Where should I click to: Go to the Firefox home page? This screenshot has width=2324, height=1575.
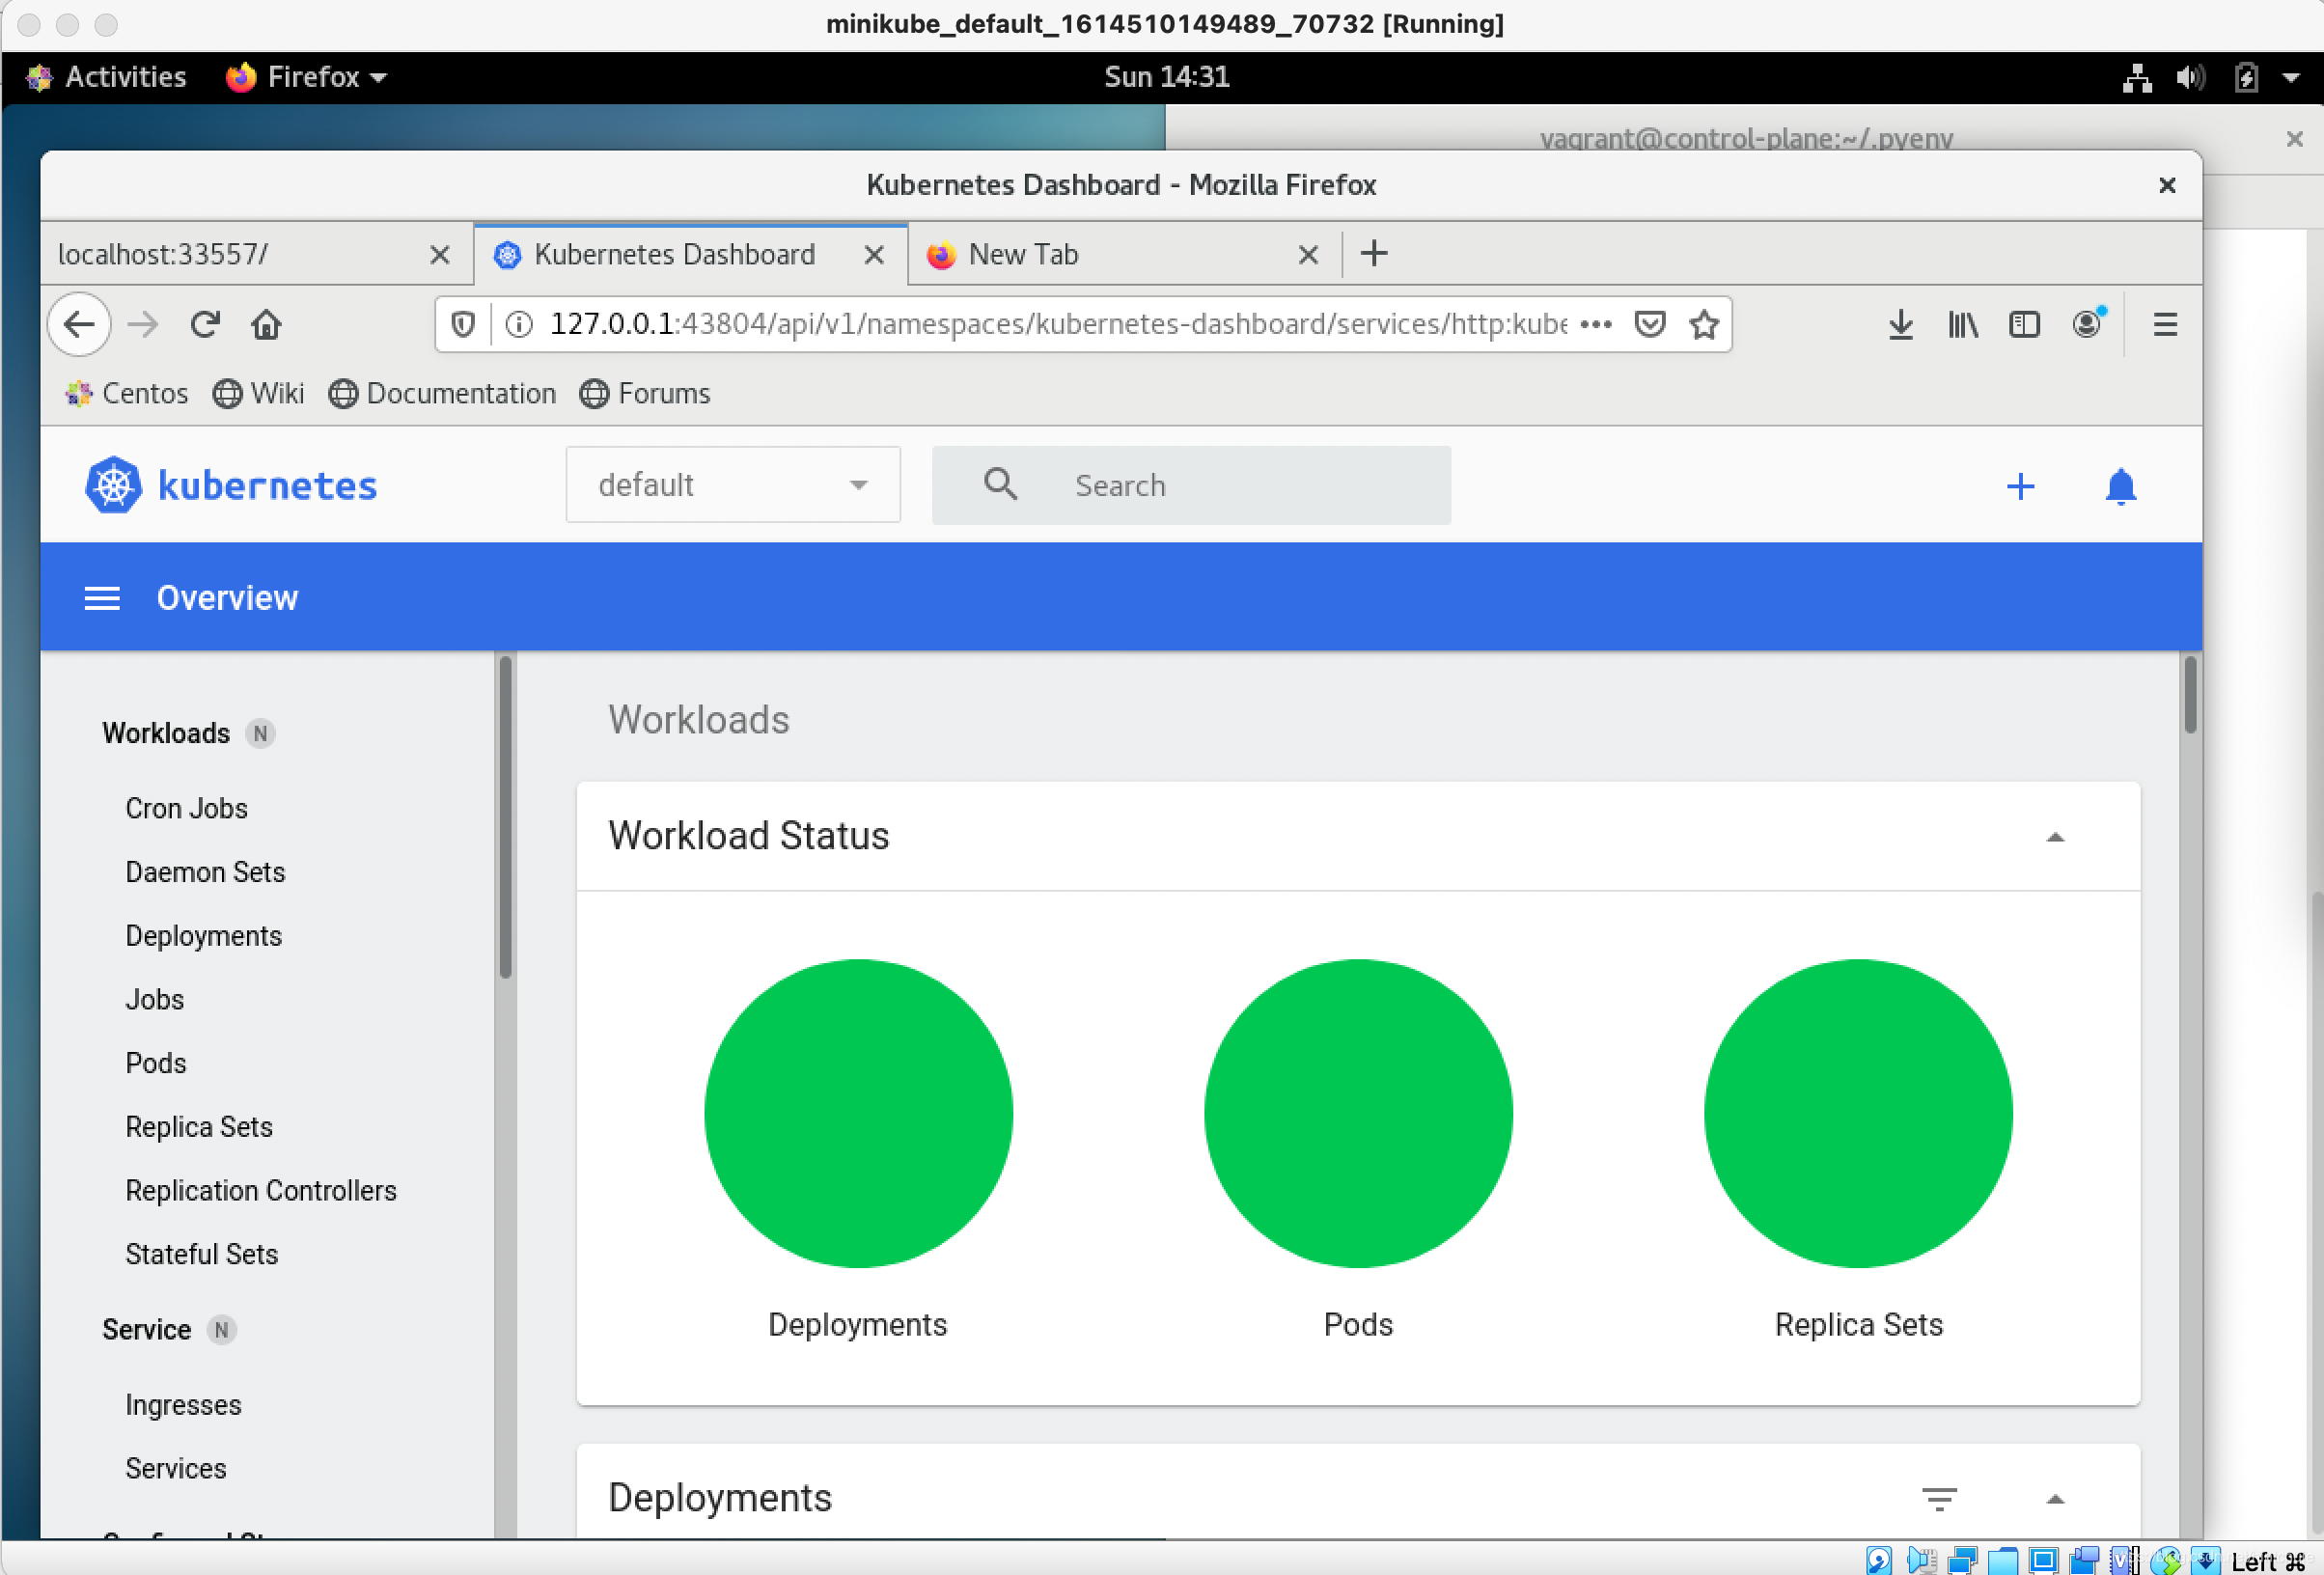[x=266, y=324]
